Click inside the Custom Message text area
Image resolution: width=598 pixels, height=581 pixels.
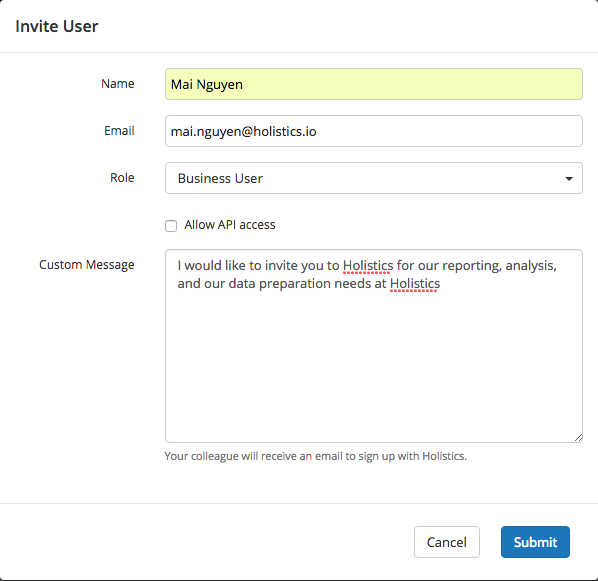point(373,346)
